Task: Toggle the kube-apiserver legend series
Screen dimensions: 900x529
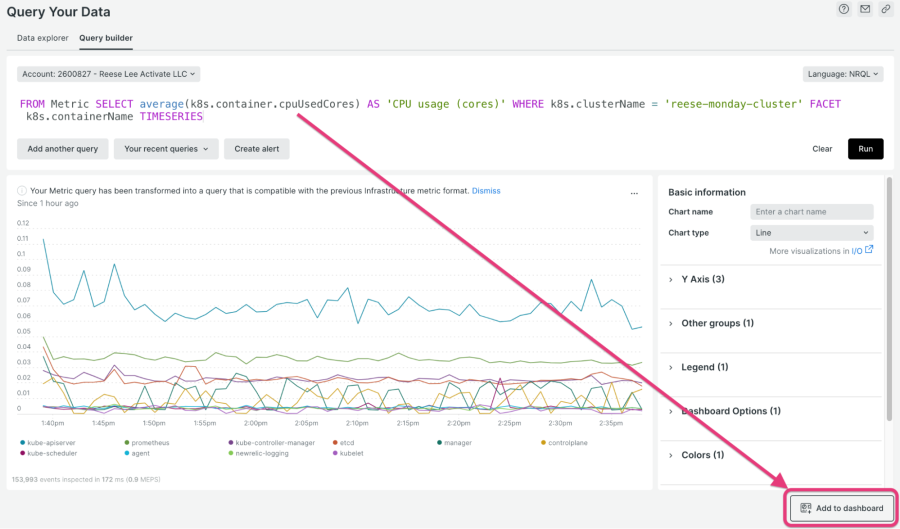Action: pyautogui.click(x=50, y=441)
